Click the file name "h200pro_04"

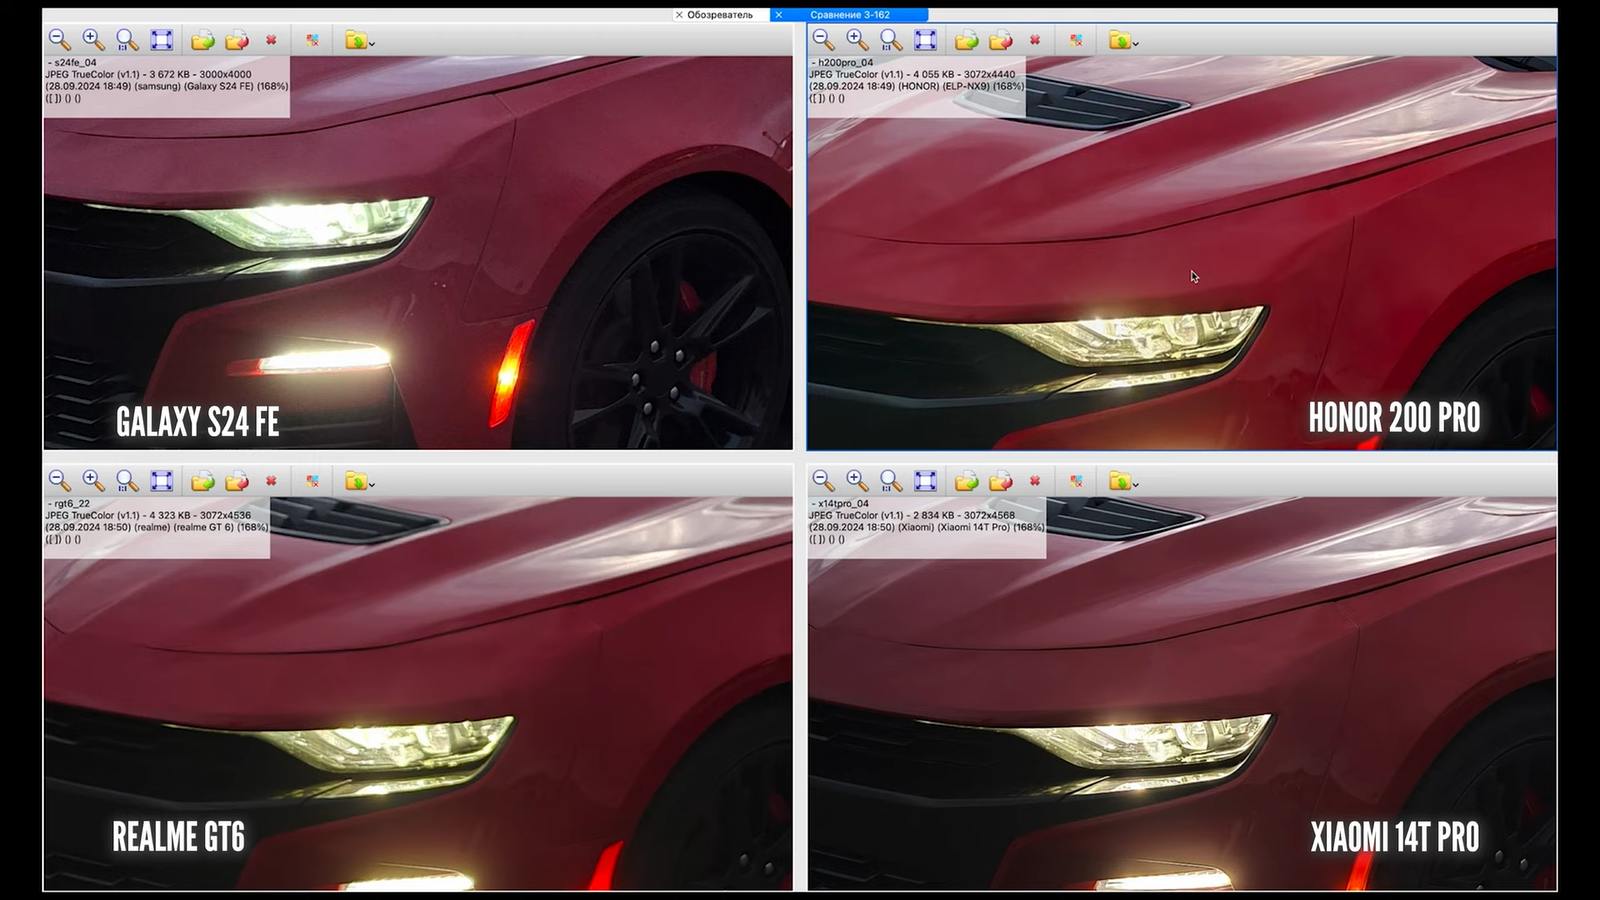845,62
